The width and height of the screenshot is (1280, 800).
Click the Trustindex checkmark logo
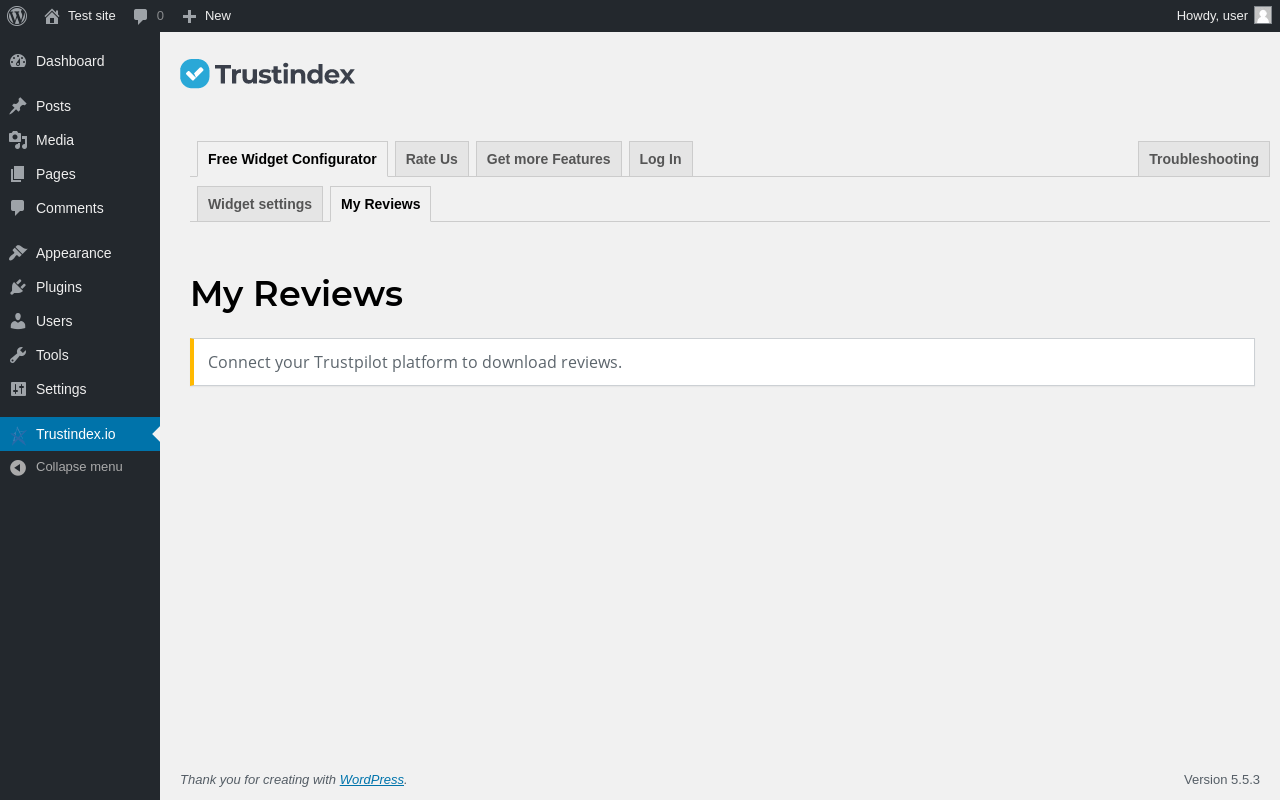[x=195, y=74]
